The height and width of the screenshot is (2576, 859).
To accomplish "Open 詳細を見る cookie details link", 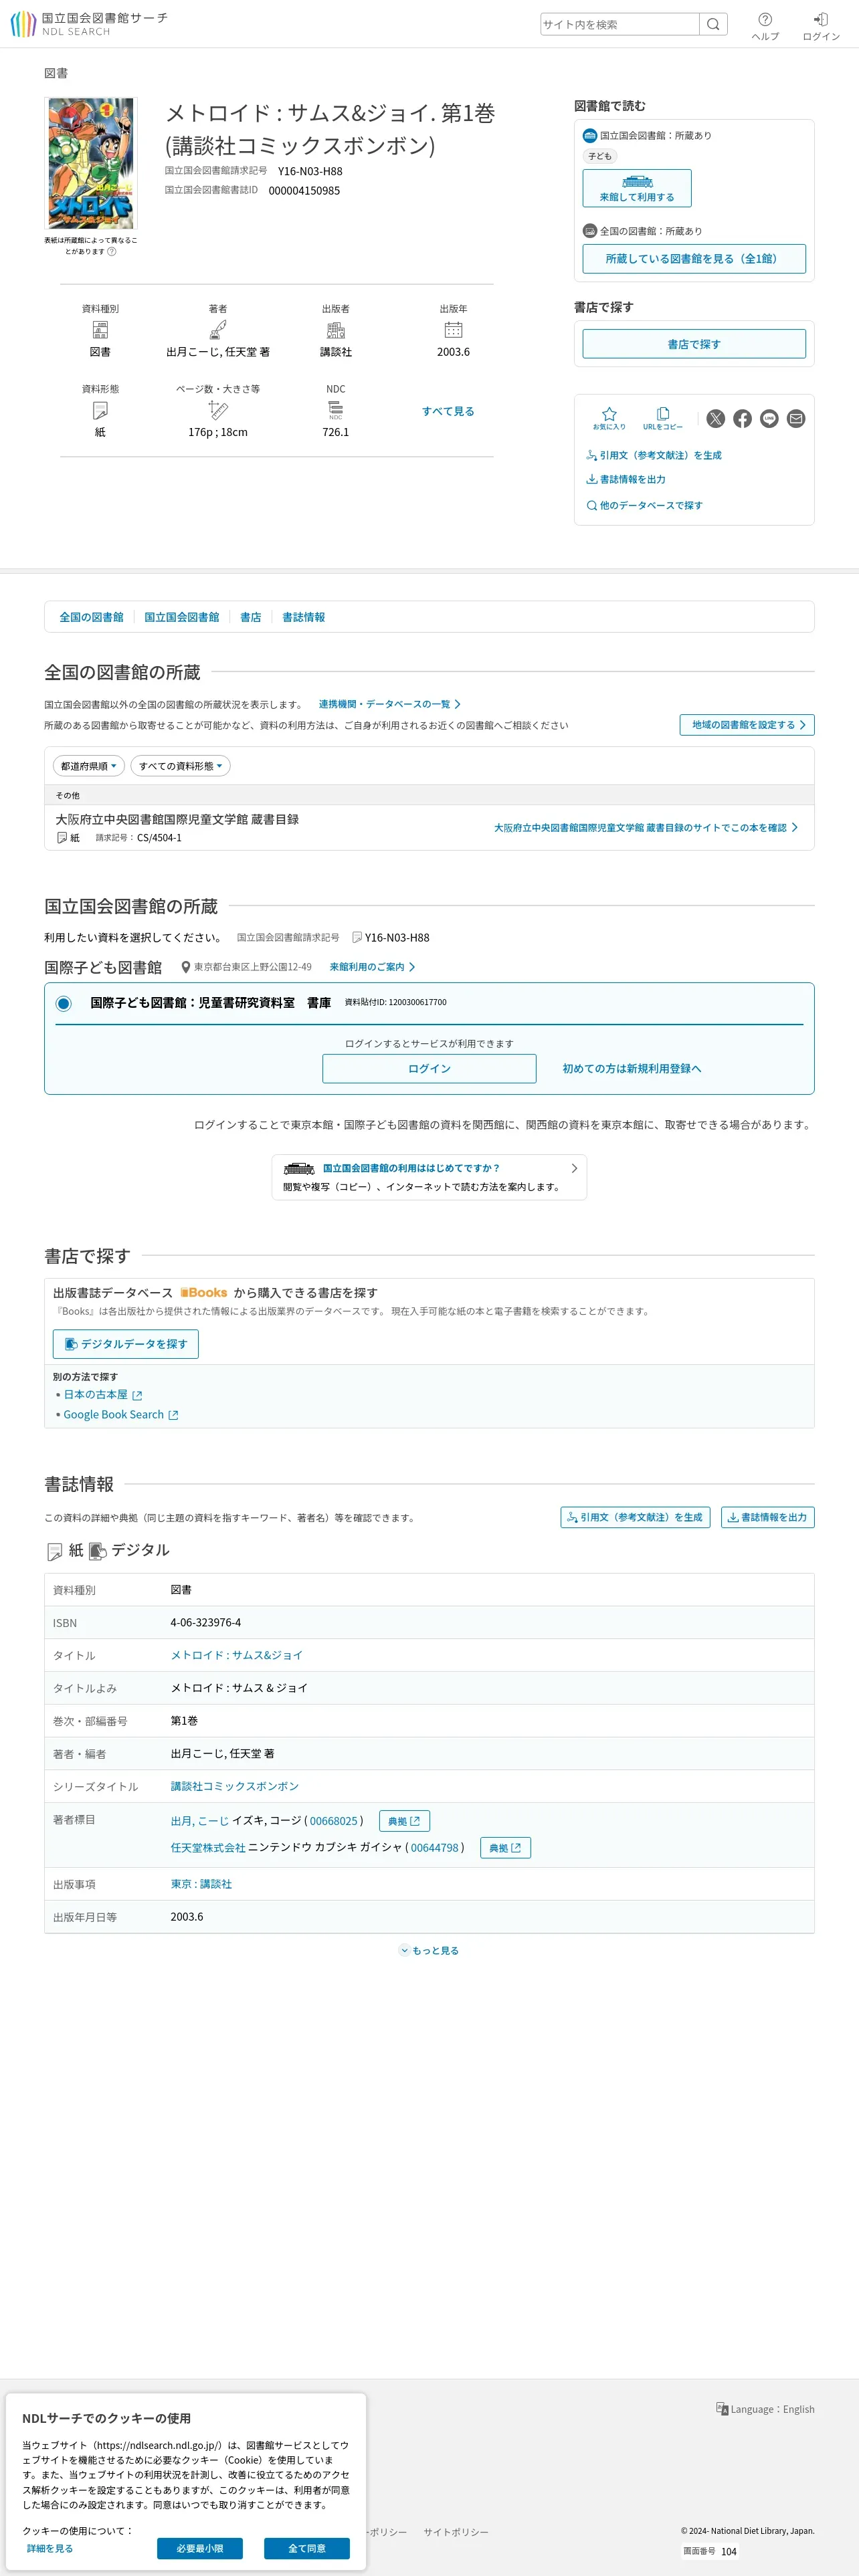I will tap(50, 2548).
